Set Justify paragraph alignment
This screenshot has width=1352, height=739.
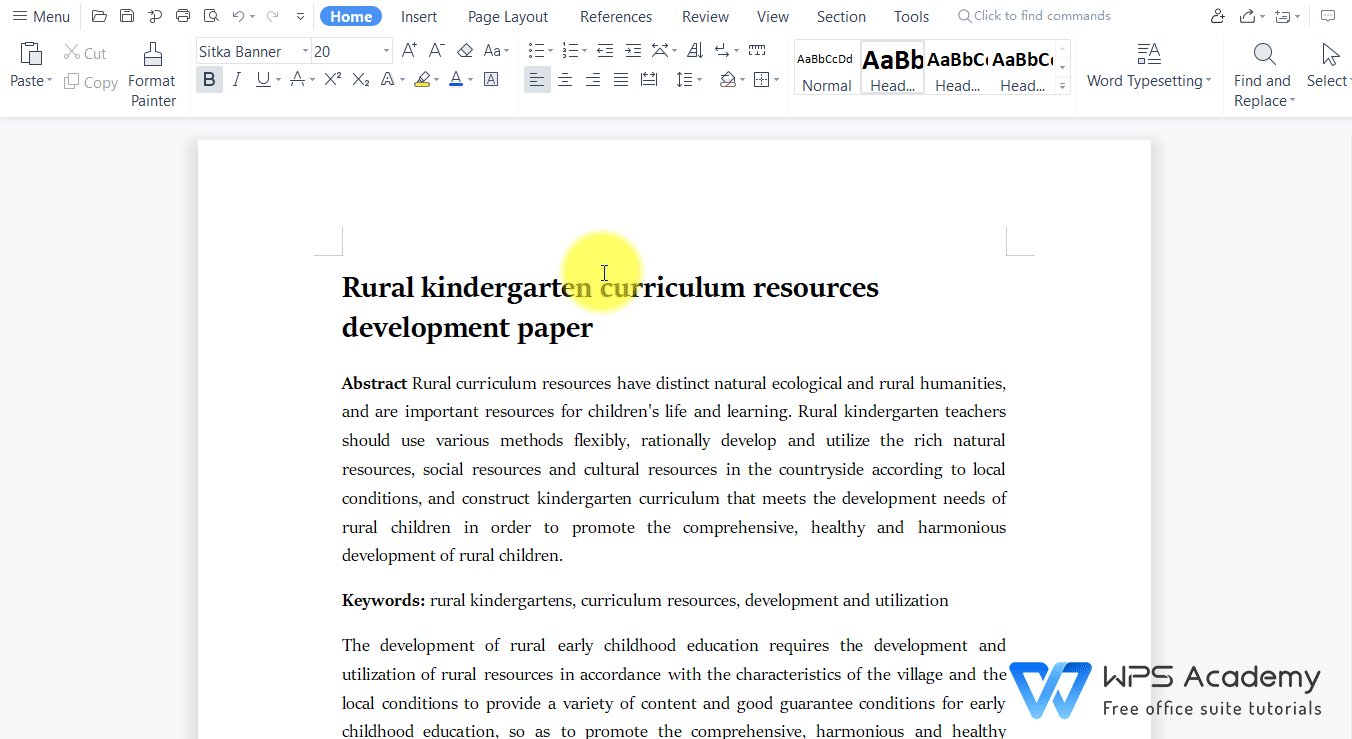pyautogui.click(x=621, y=80)
